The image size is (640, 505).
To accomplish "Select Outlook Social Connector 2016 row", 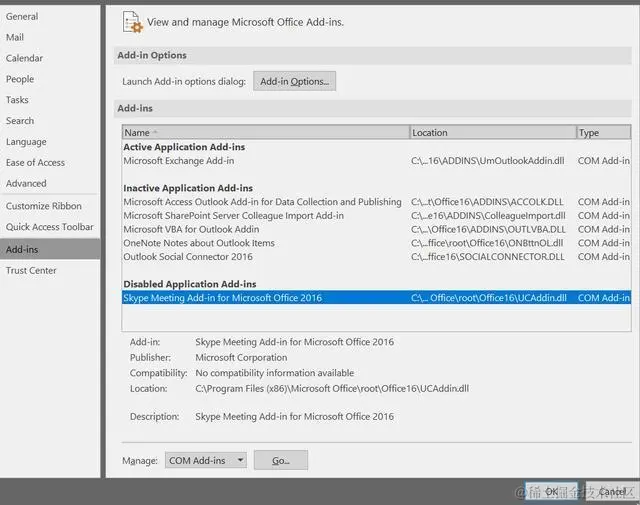I will [x=376, y=257].
